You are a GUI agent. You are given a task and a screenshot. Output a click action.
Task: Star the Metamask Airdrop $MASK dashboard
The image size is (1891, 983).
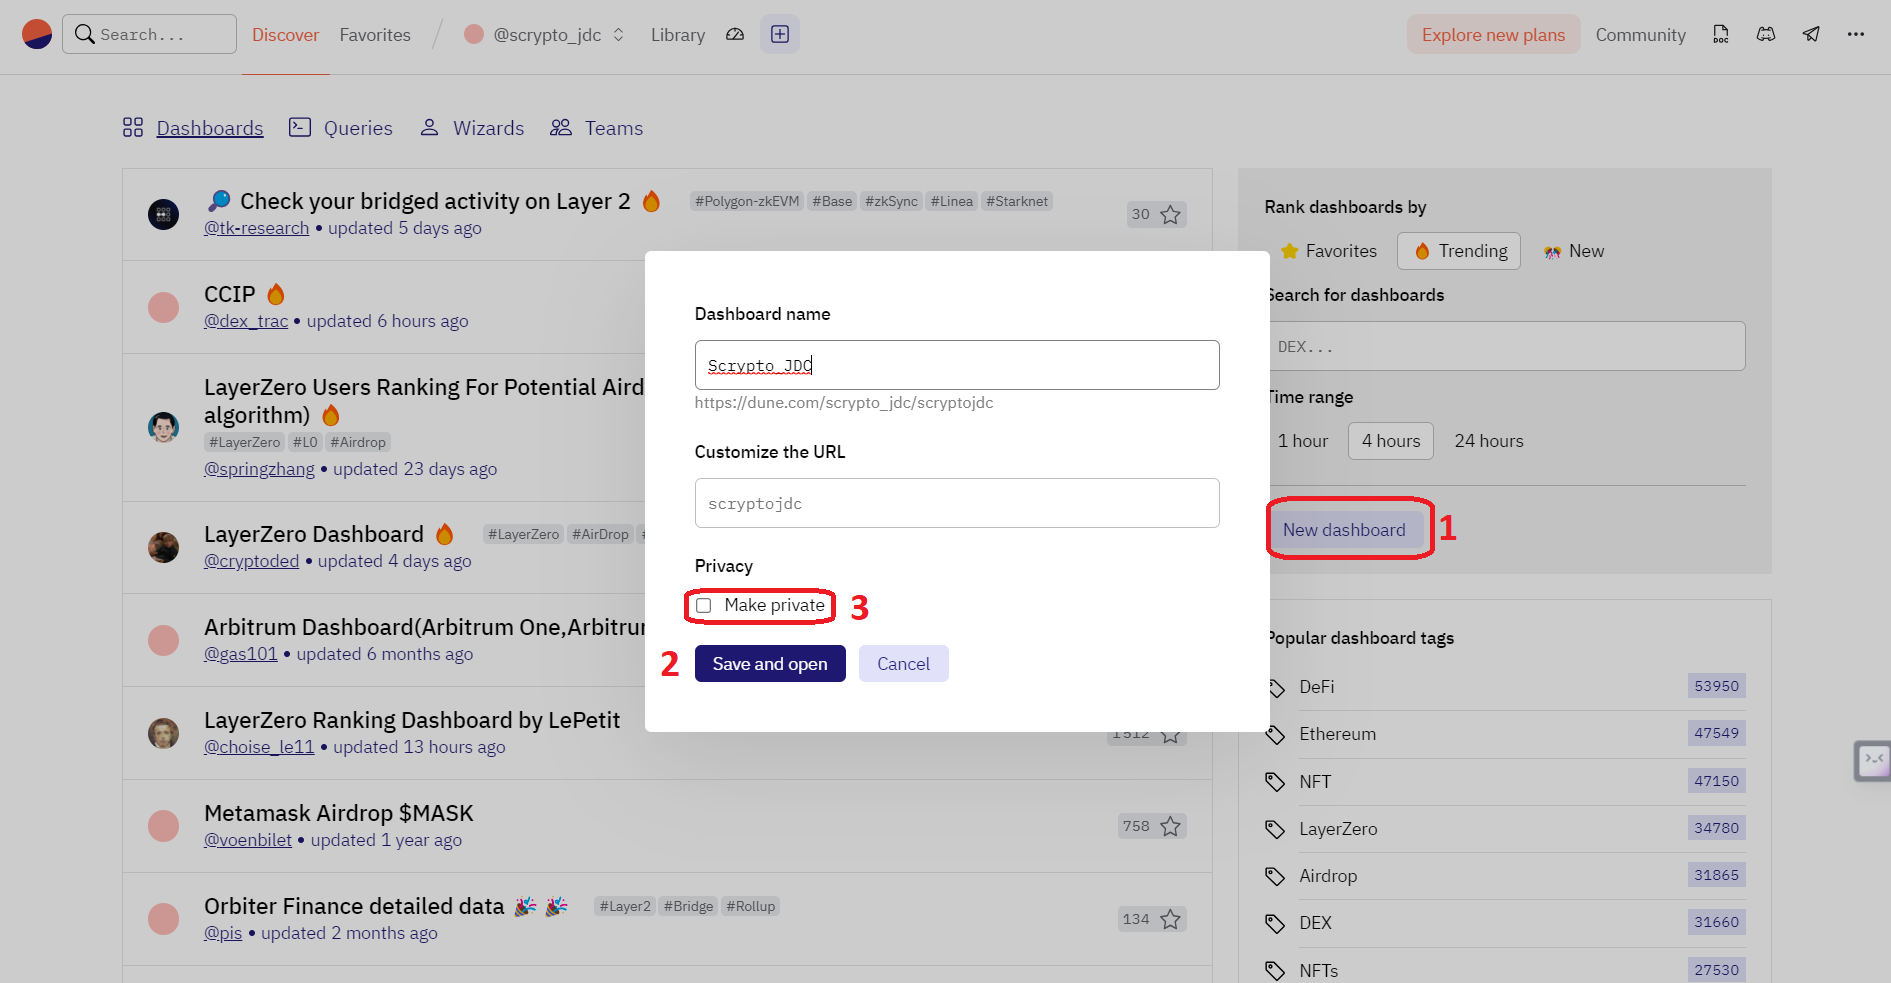coord(1170,826)
